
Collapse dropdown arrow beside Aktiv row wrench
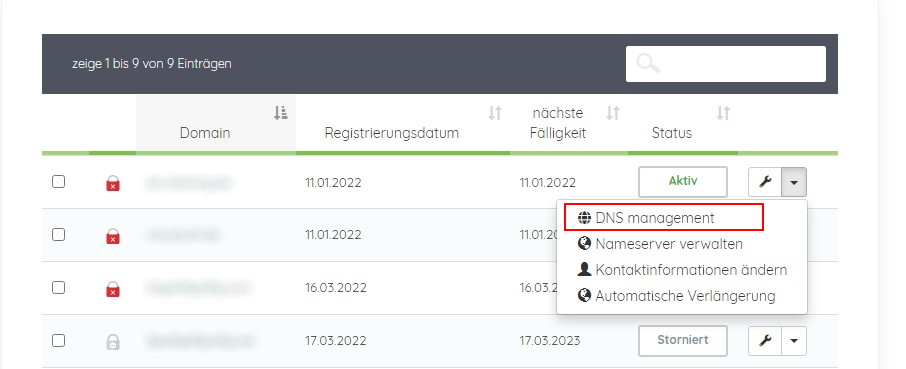click(794, 182)
